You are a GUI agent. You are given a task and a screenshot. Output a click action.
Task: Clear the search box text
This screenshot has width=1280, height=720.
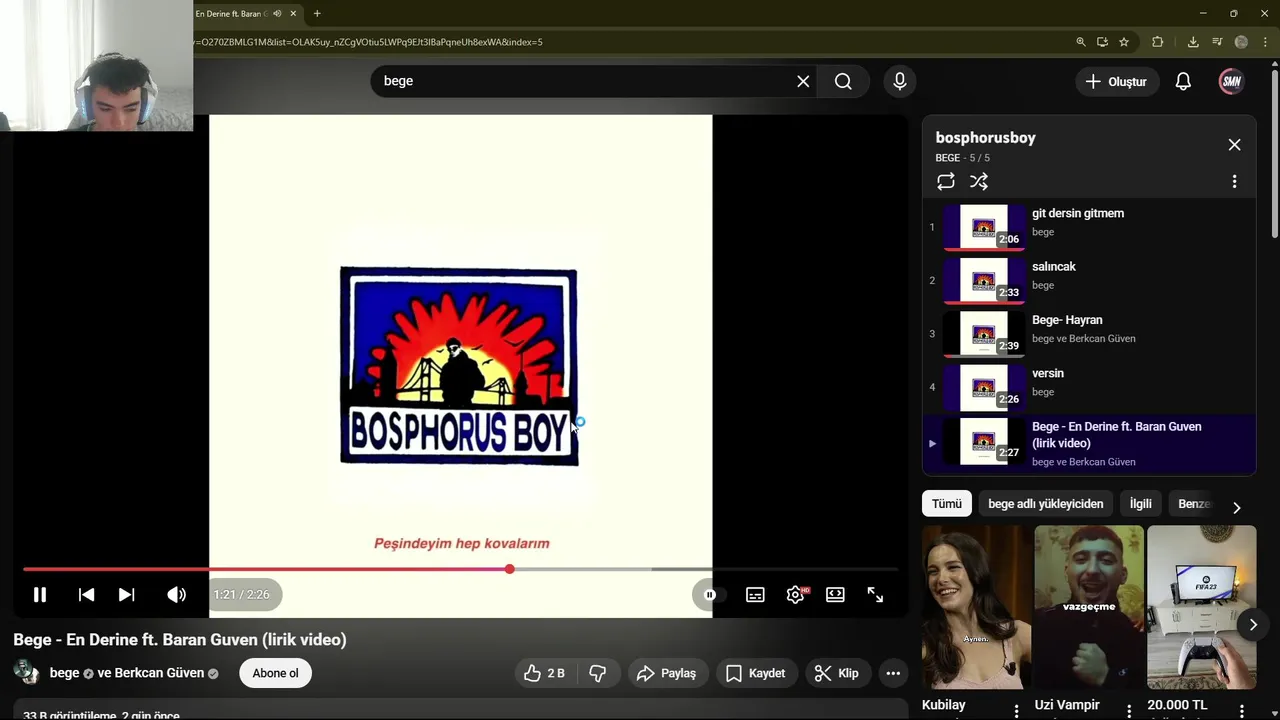pos(803,81)
